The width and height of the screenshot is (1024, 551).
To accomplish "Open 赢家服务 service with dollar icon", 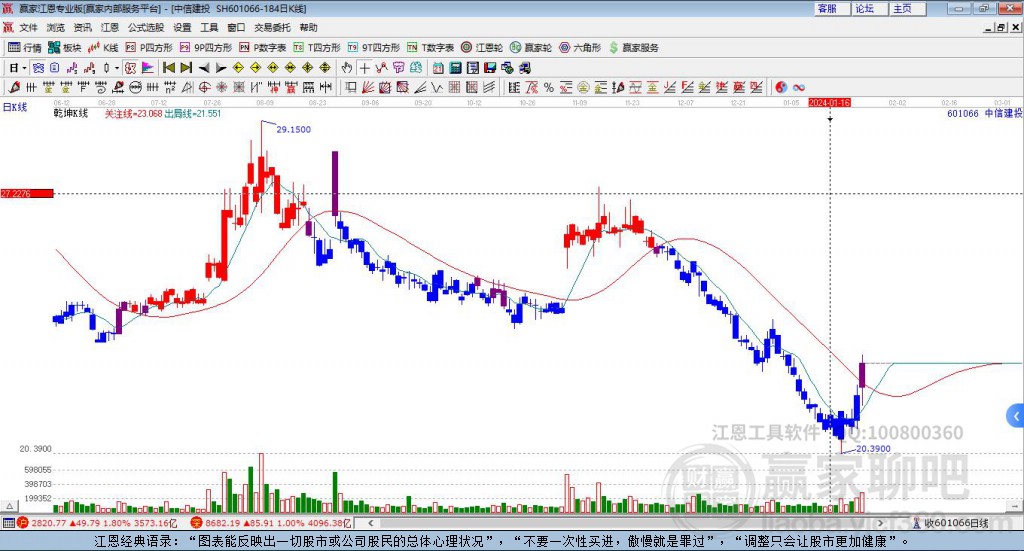I will (633, 48).
